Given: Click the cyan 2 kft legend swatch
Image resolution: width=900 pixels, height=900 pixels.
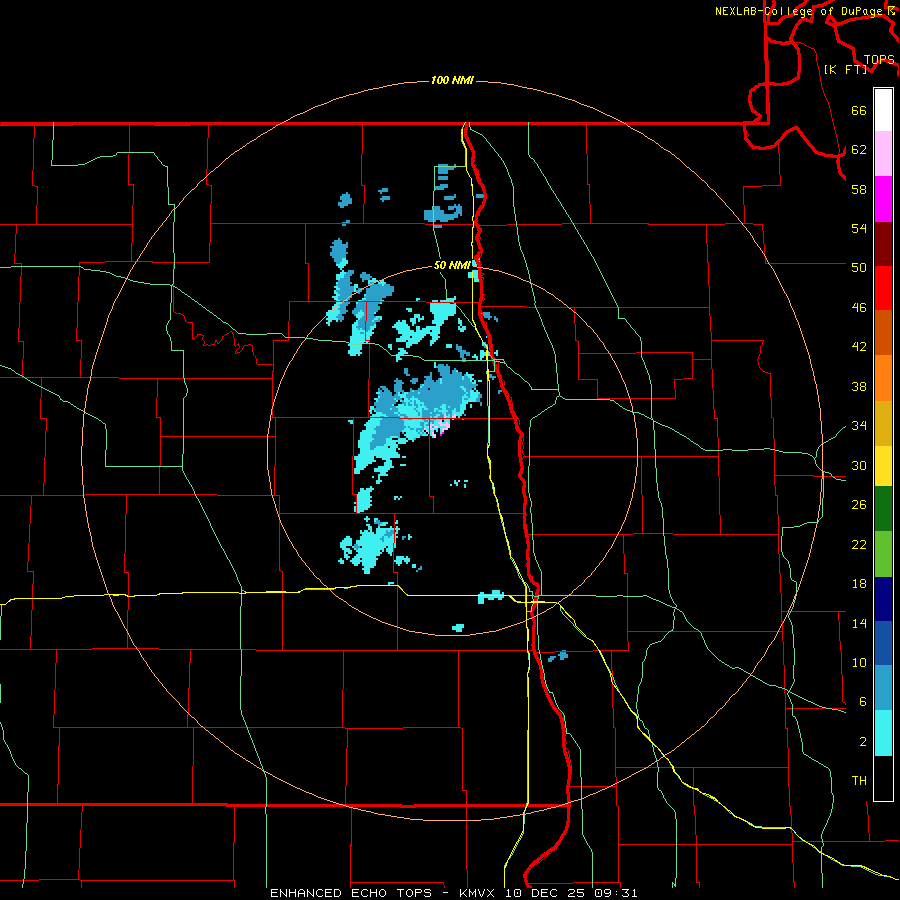Looking at the screenshot, I should [x=883, y=733].
